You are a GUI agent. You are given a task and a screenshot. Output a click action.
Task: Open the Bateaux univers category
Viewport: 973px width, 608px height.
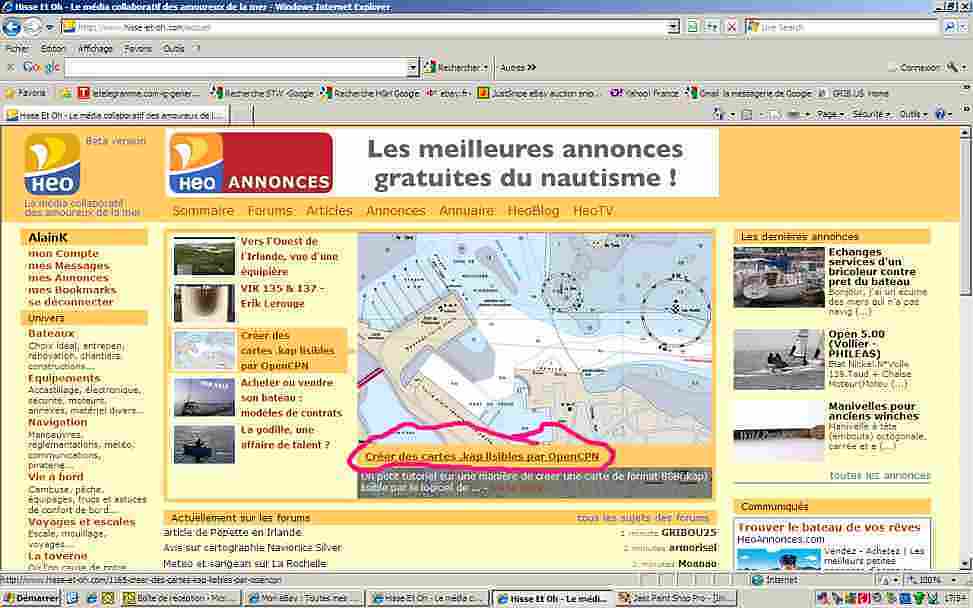pyautogui.click(x=51, y=333)
